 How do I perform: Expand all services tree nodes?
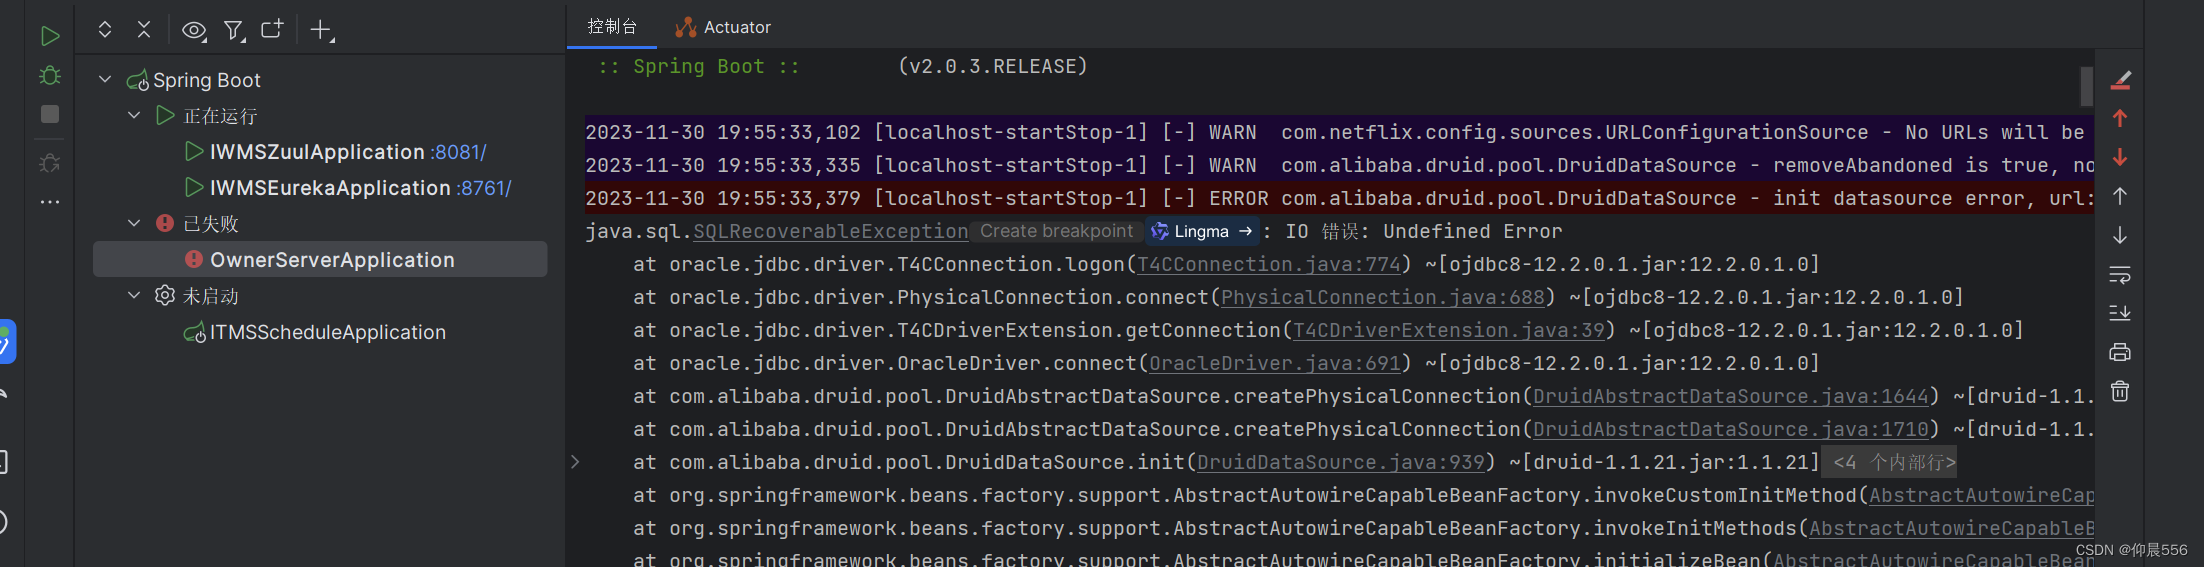[105, 30]
